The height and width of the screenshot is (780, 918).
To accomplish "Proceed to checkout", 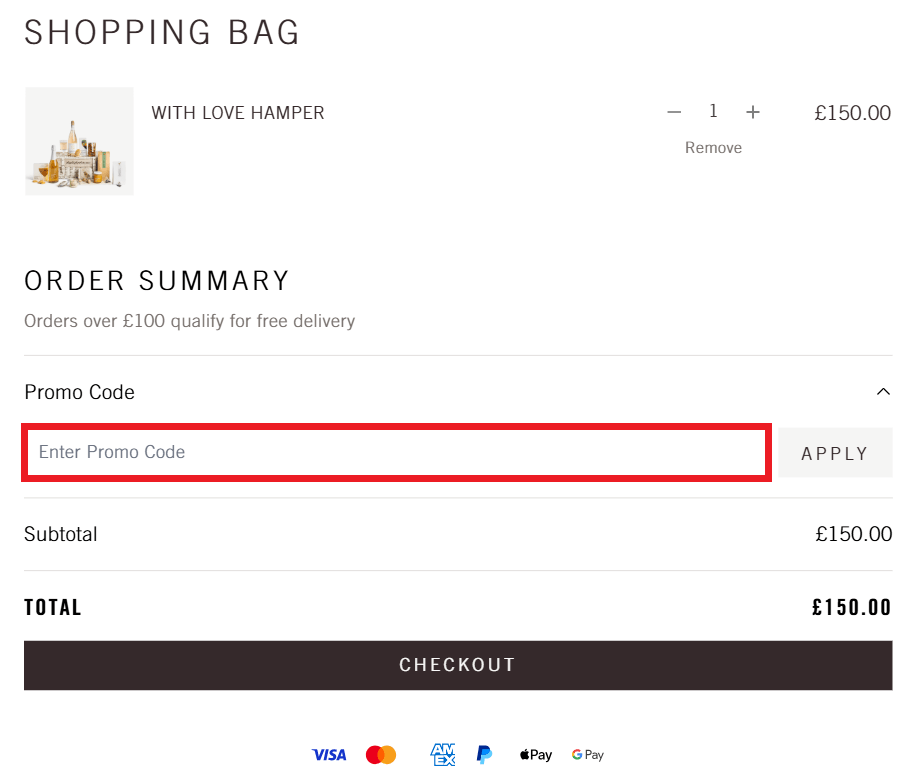I will 458,664.
